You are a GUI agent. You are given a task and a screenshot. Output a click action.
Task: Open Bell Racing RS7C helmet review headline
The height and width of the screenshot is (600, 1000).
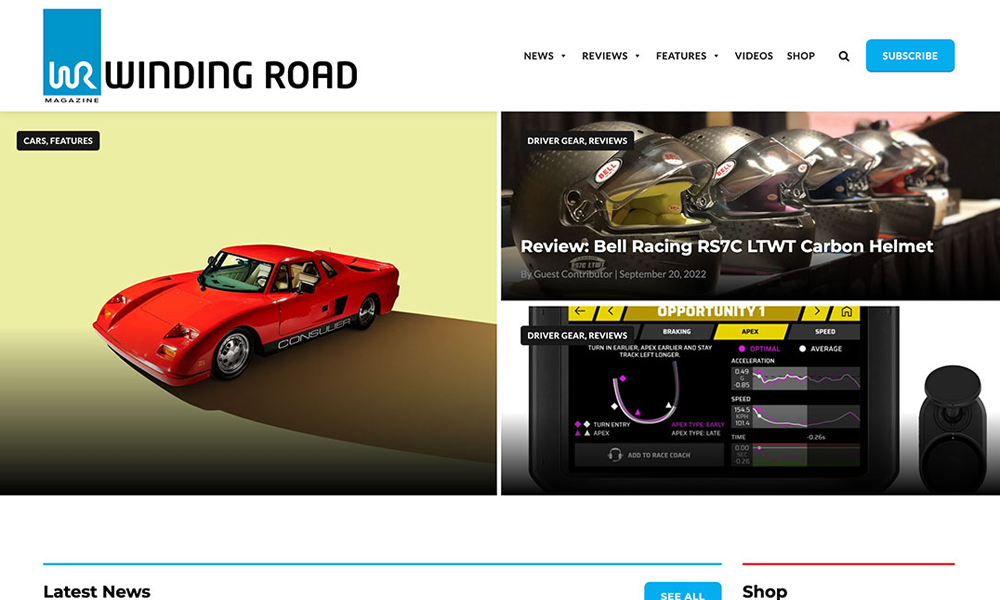coord(726,246)
